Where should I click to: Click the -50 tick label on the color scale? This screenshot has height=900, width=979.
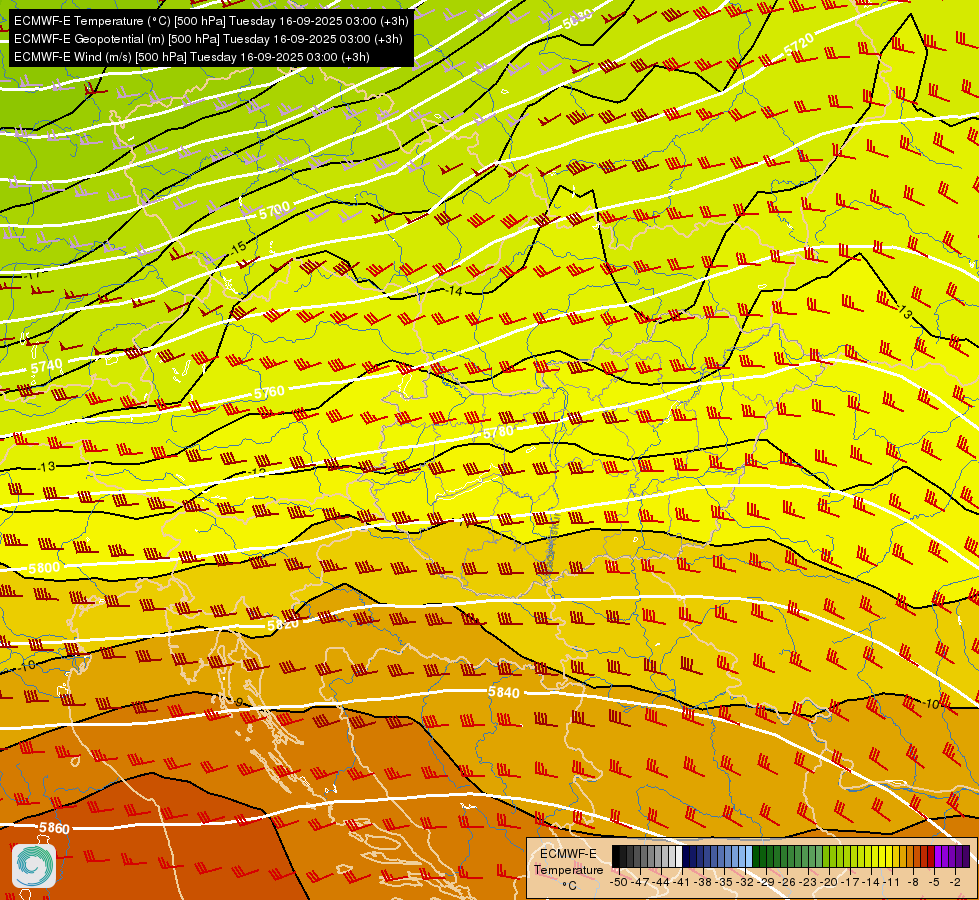click(619, 882)
